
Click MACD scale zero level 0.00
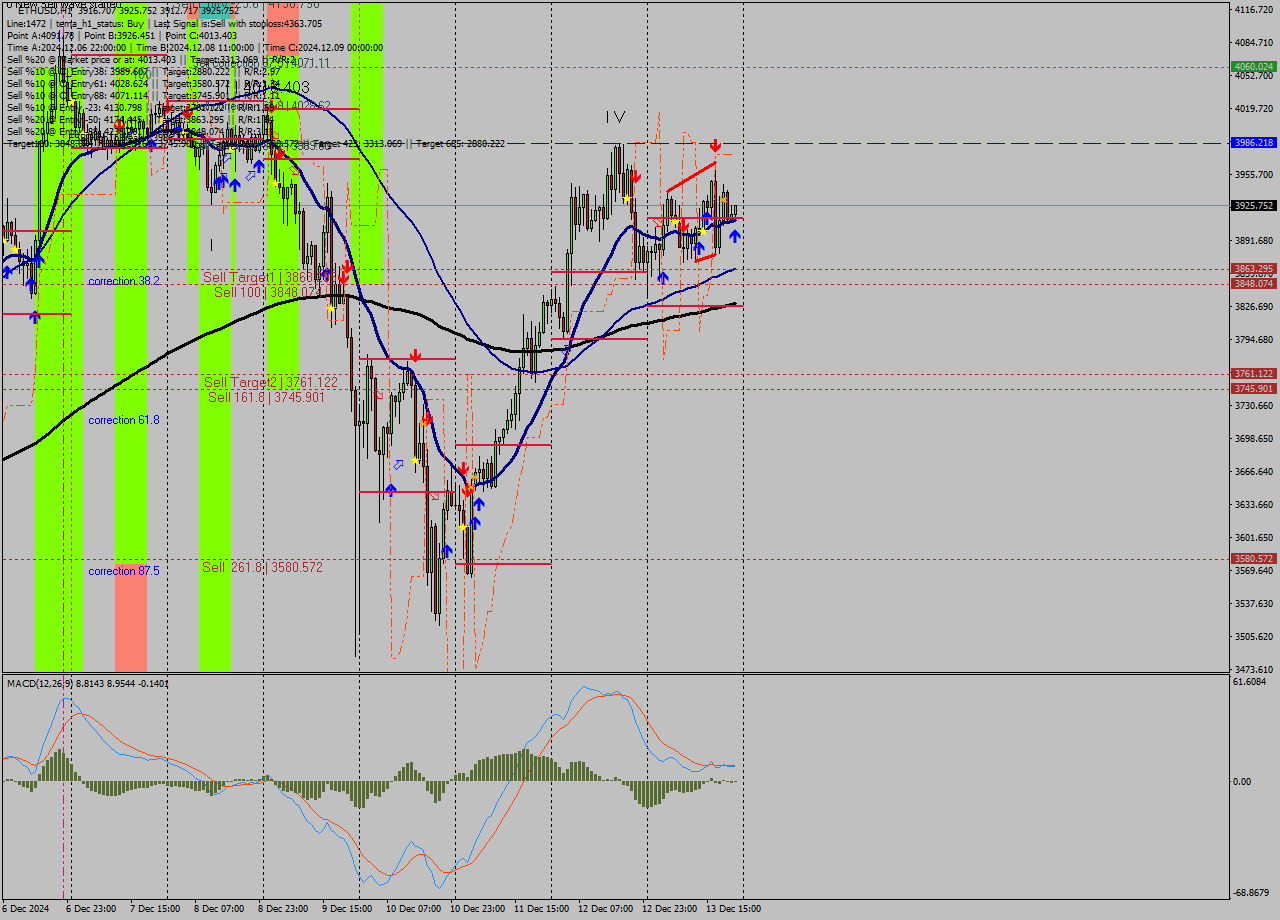tap(1243, 781)
